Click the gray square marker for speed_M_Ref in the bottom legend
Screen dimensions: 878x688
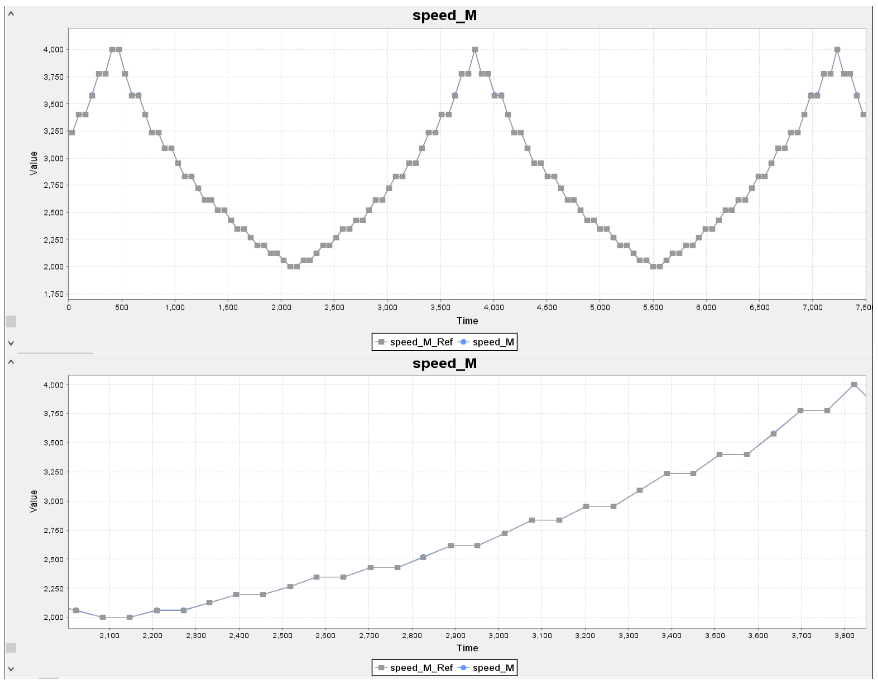pos(382,668)
